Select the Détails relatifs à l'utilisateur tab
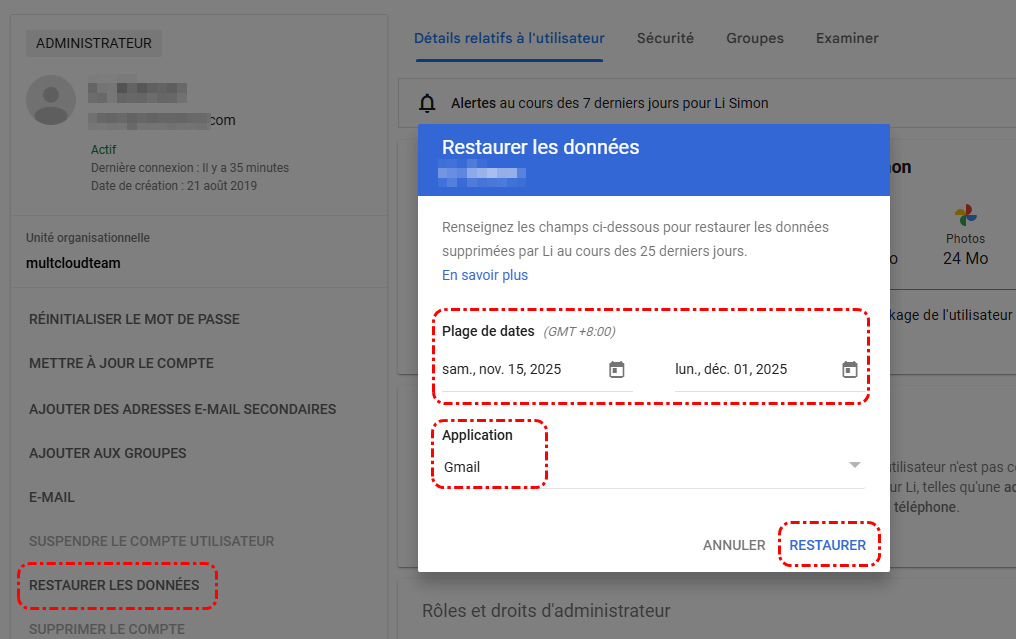Screen dimensions: 1016x639 509,38
